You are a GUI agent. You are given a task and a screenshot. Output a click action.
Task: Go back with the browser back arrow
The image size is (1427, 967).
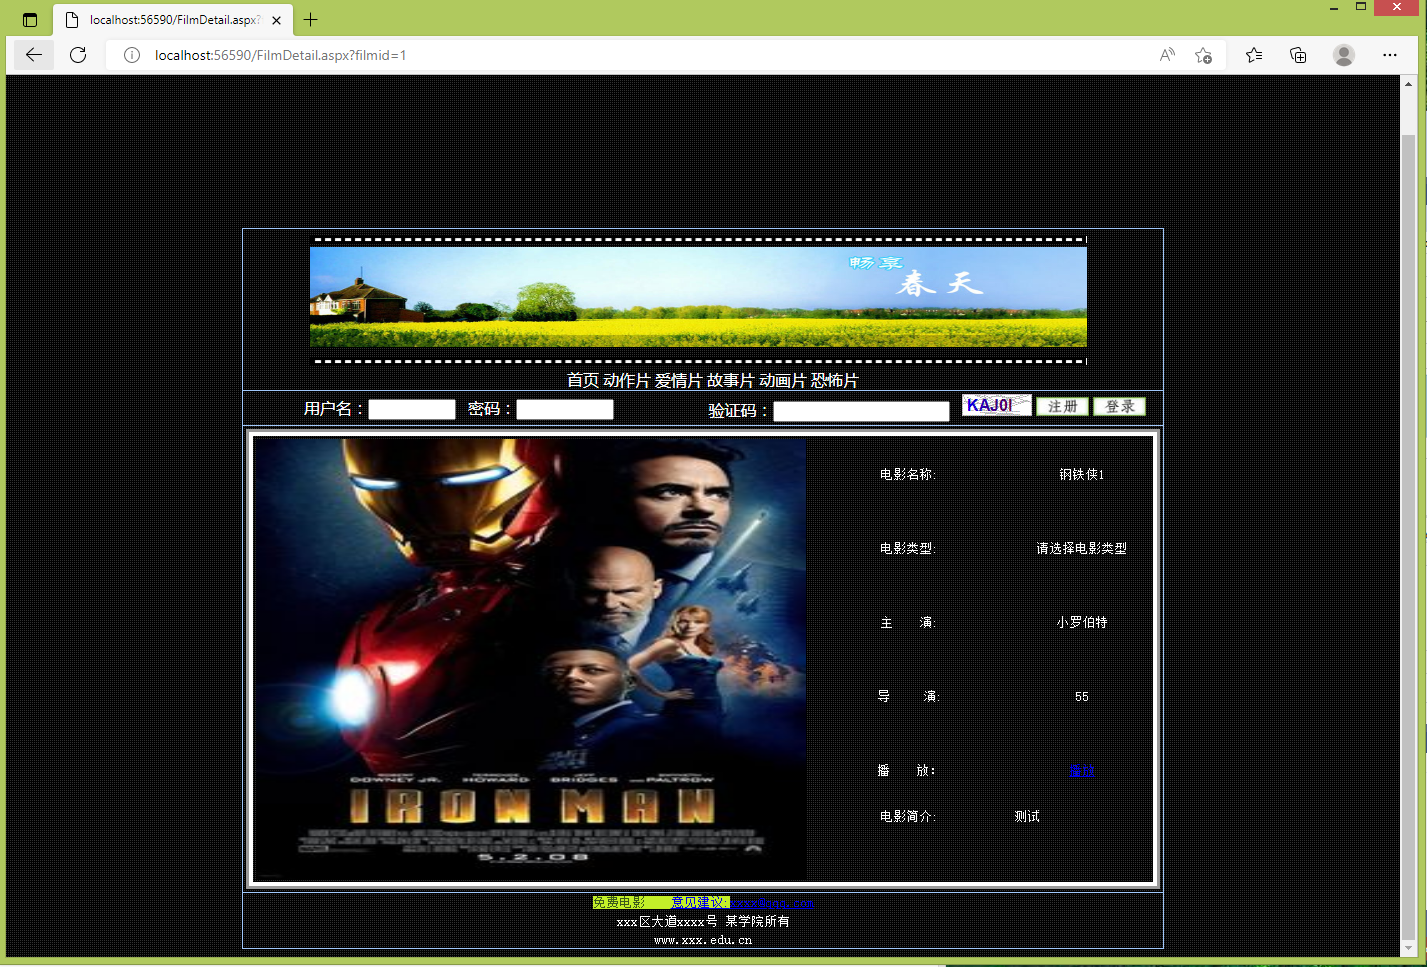click(x=33, y=55)
